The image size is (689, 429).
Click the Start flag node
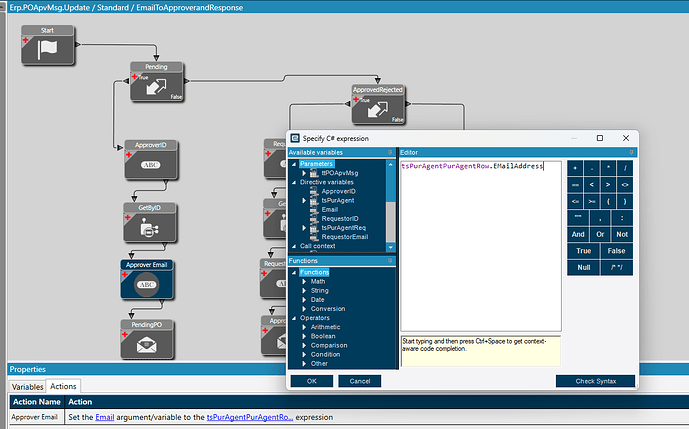pyautogui.click(x=48, y=47)
